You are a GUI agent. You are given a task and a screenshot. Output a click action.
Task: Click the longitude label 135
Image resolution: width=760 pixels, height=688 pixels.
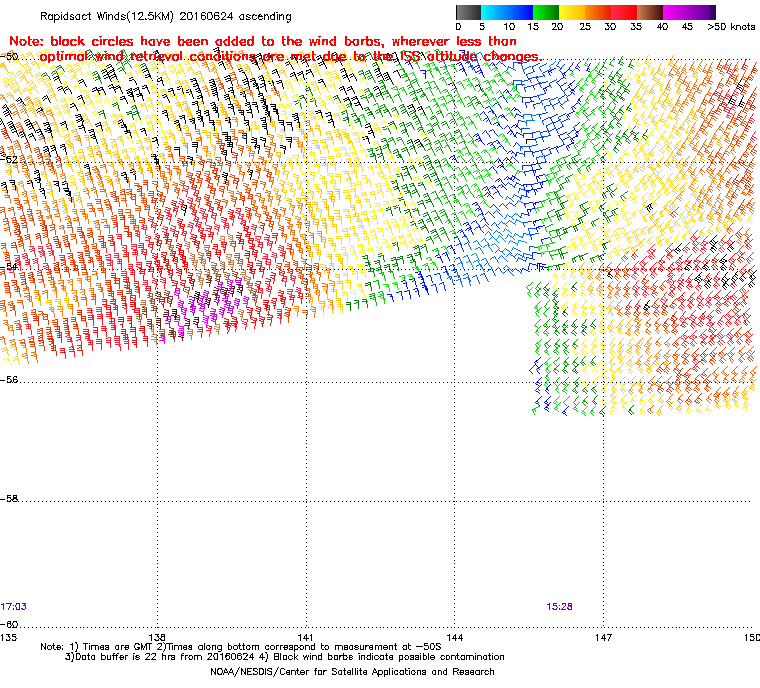(9, 637)
